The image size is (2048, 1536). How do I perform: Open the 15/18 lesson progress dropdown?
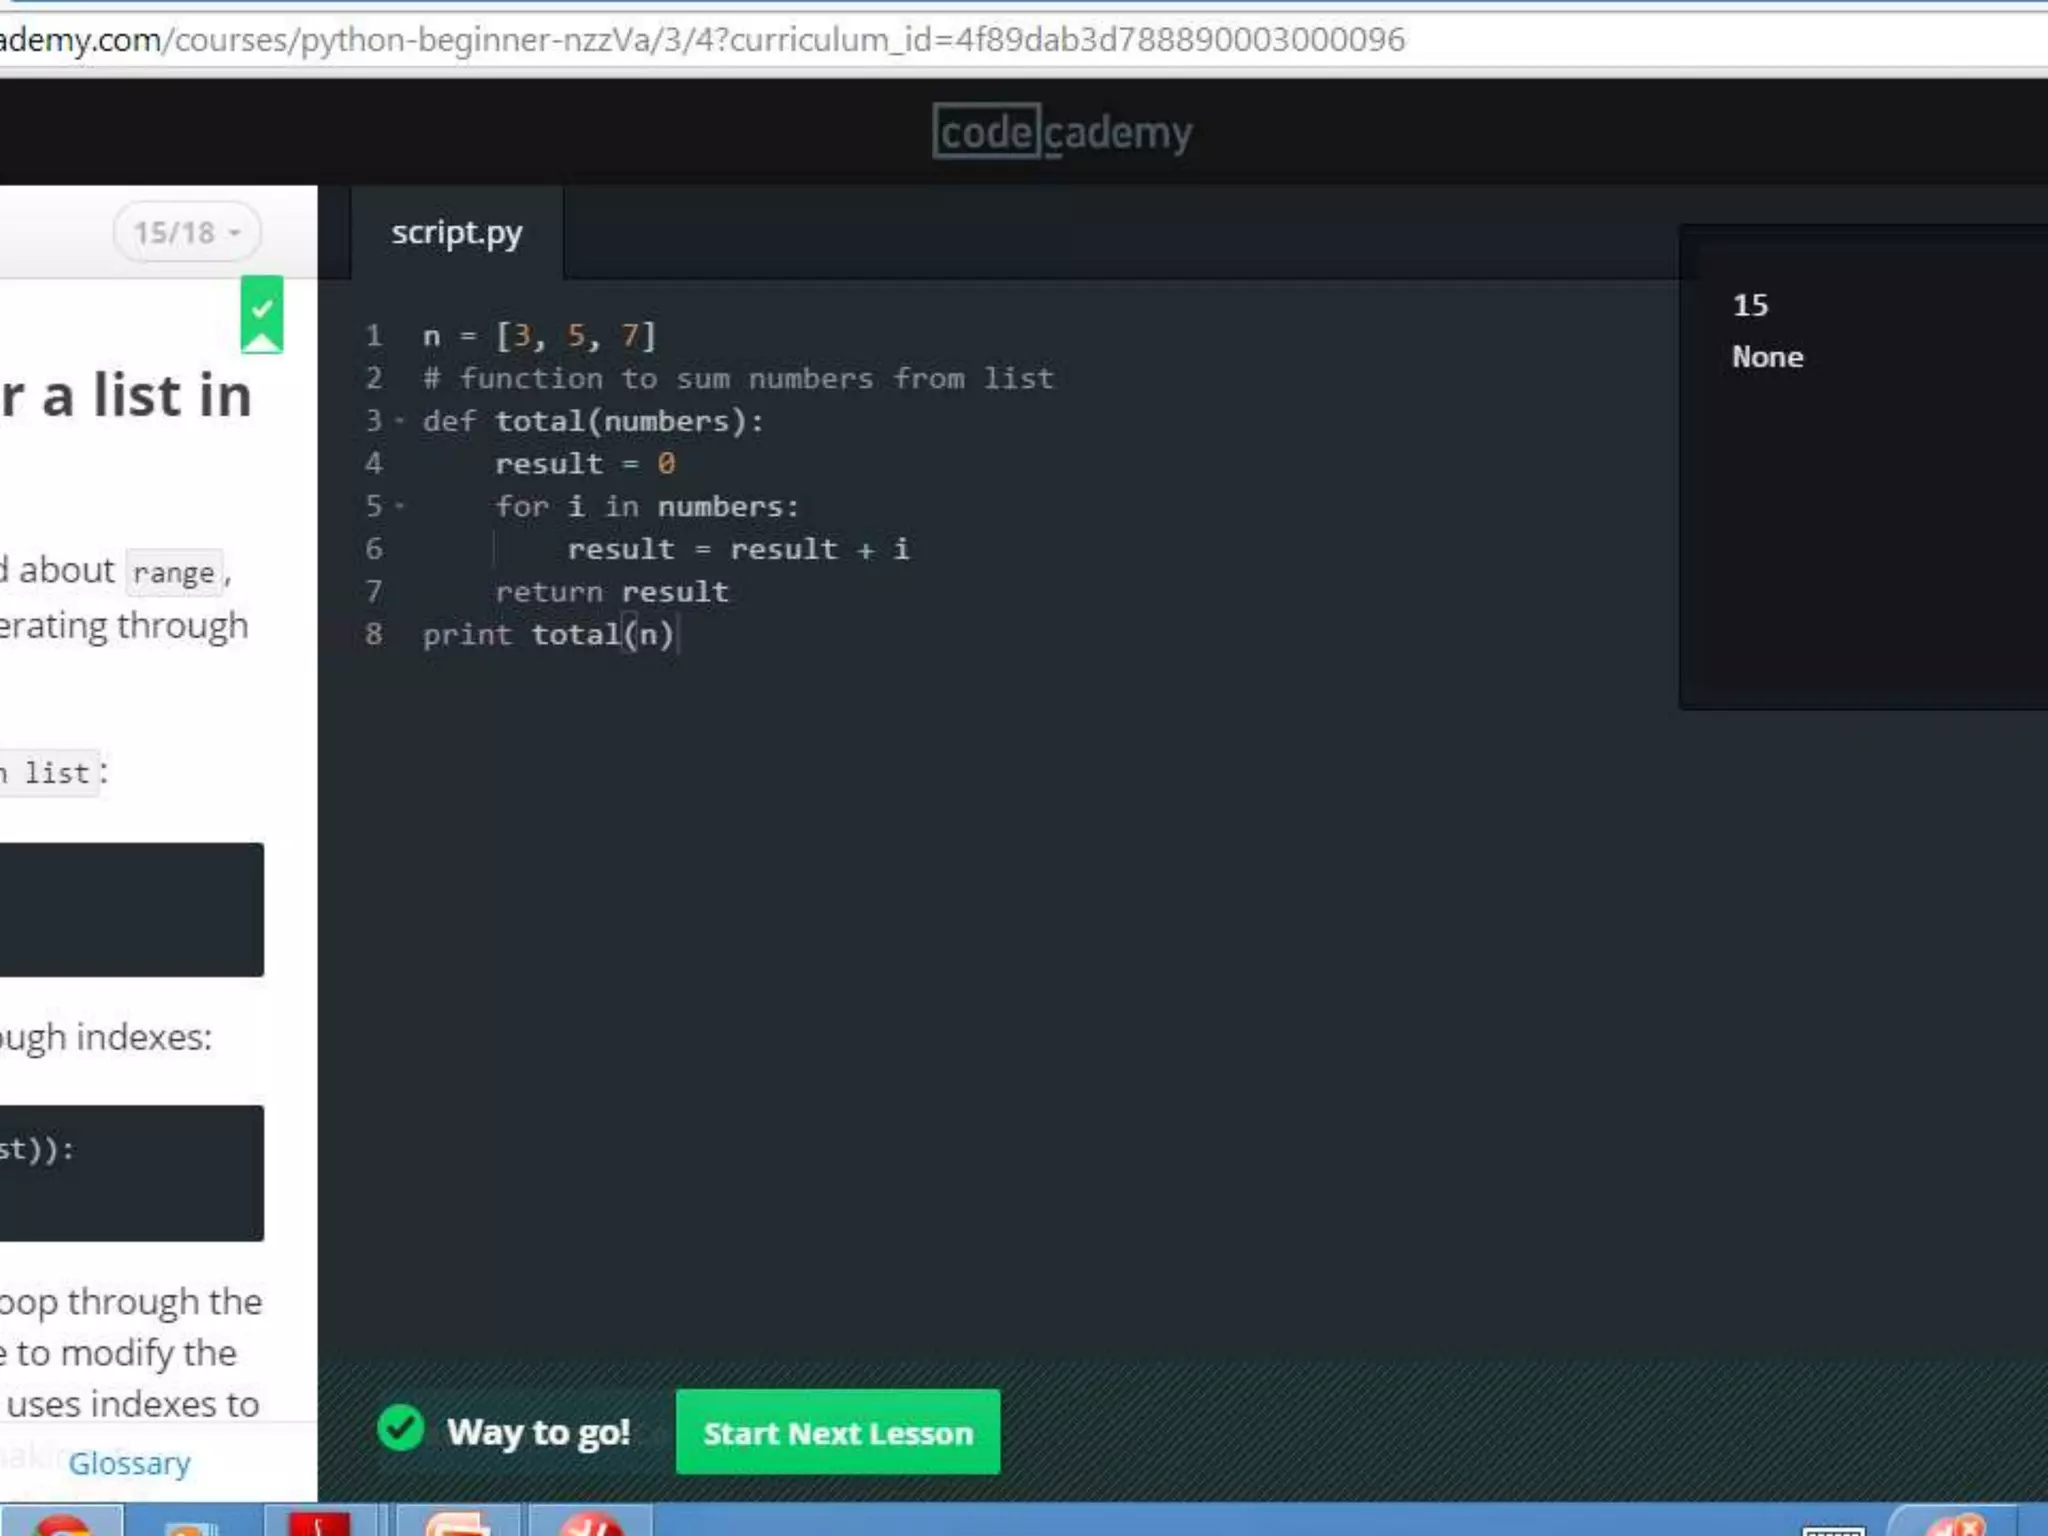(187, 233)
